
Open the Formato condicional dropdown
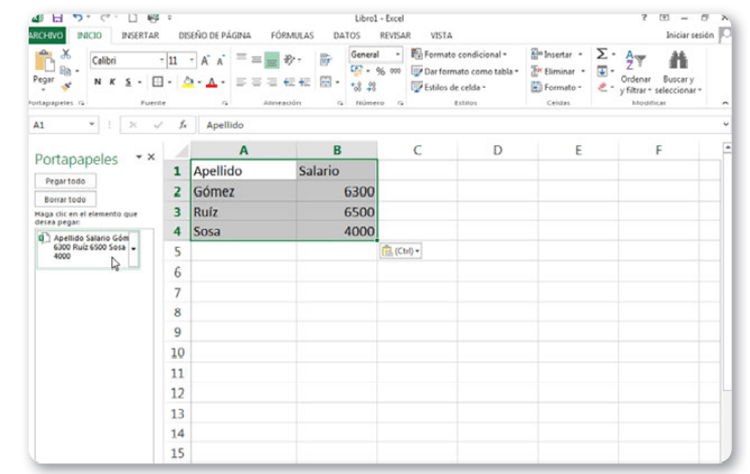[x=461, y=54]
